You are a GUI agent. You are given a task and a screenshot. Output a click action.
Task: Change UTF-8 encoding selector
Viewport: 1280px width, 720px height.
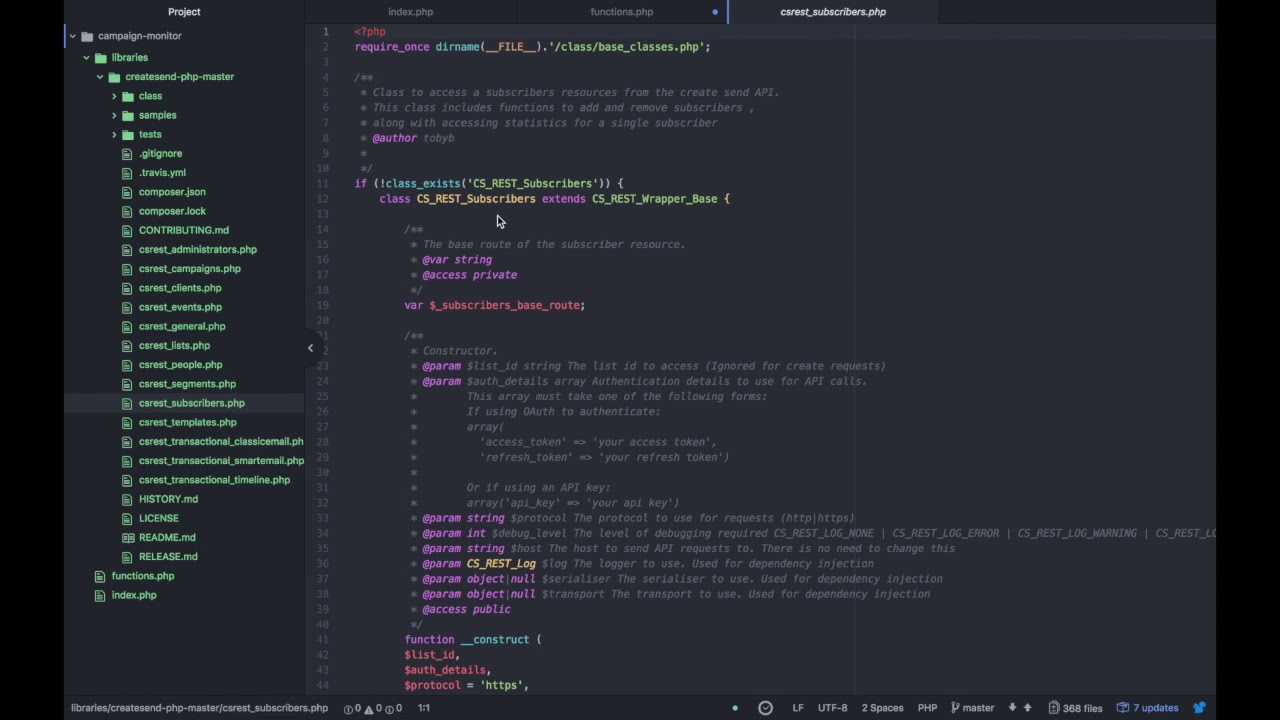tap(833, 708)
